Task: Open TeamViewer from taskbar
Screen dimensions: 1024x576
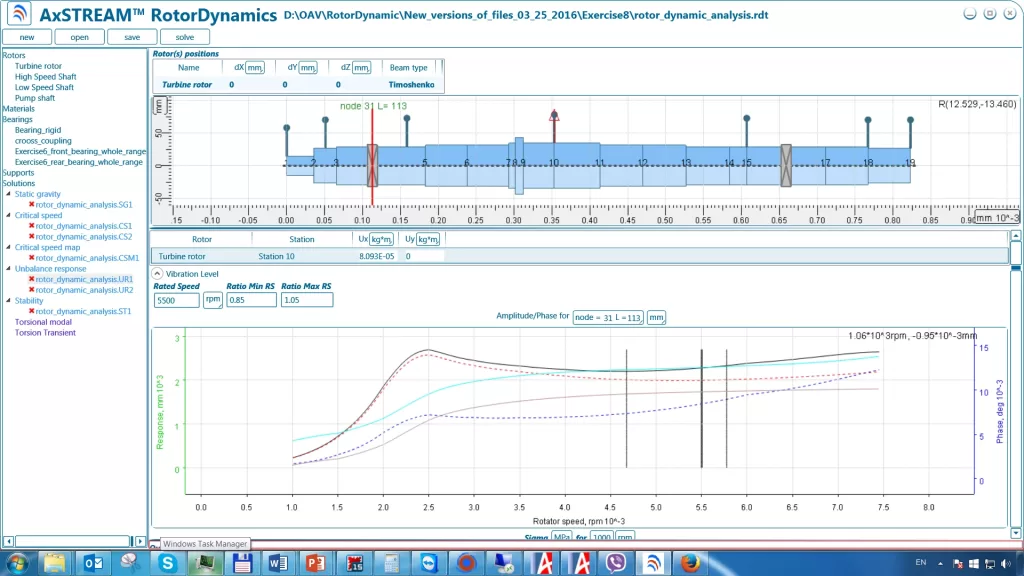Action: pyautogui.click(x=429, y=563)
